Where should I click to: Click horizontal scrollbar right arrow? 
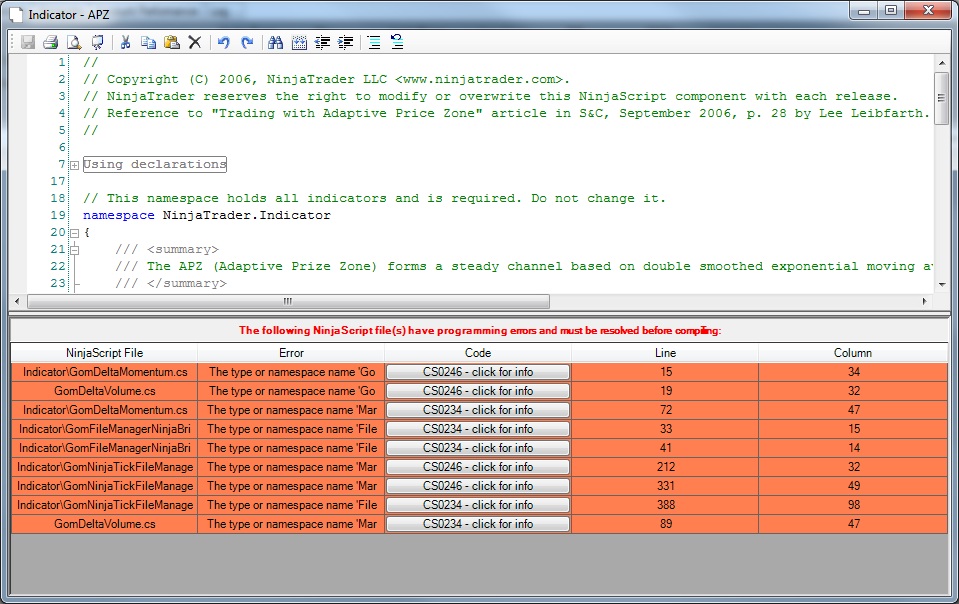[924, 301]
